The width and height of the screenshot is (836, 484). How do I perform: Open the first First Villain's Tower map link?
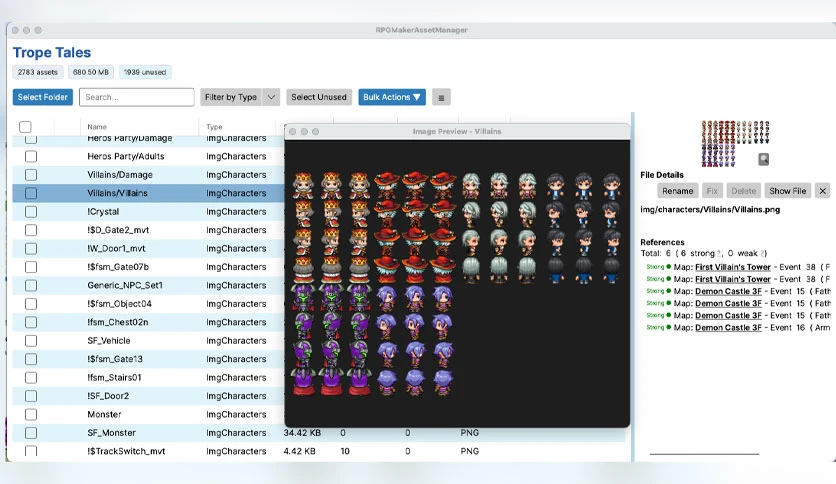(x=733, y=267)
